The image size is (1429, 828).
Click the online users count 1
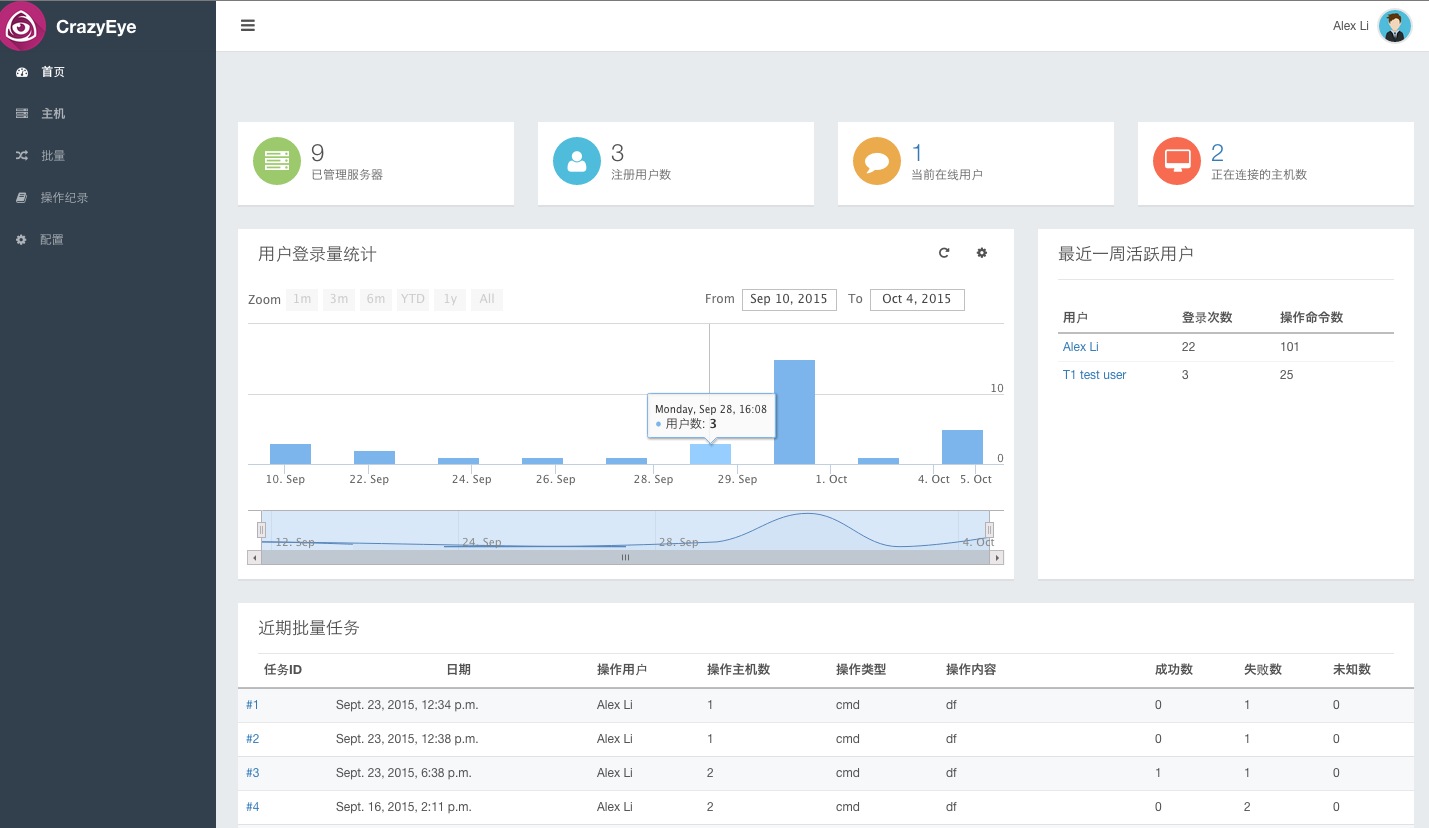(x=917, y=153)
